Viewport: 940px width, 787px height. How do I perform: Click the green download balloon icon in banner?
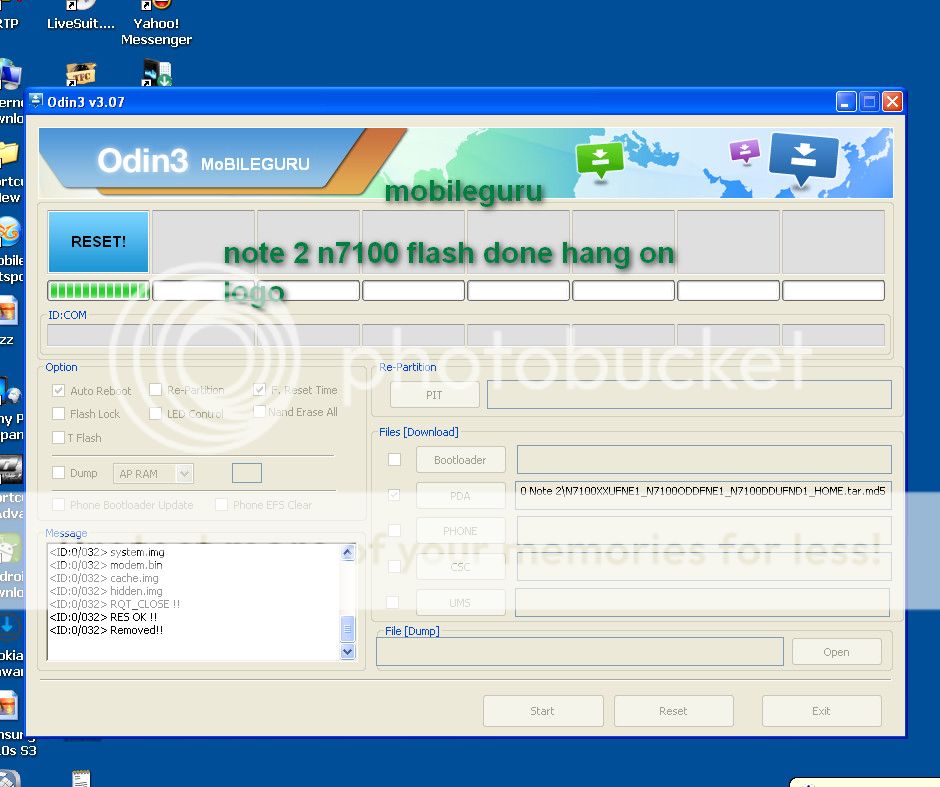pyautogui.click(x=599, y=160)
